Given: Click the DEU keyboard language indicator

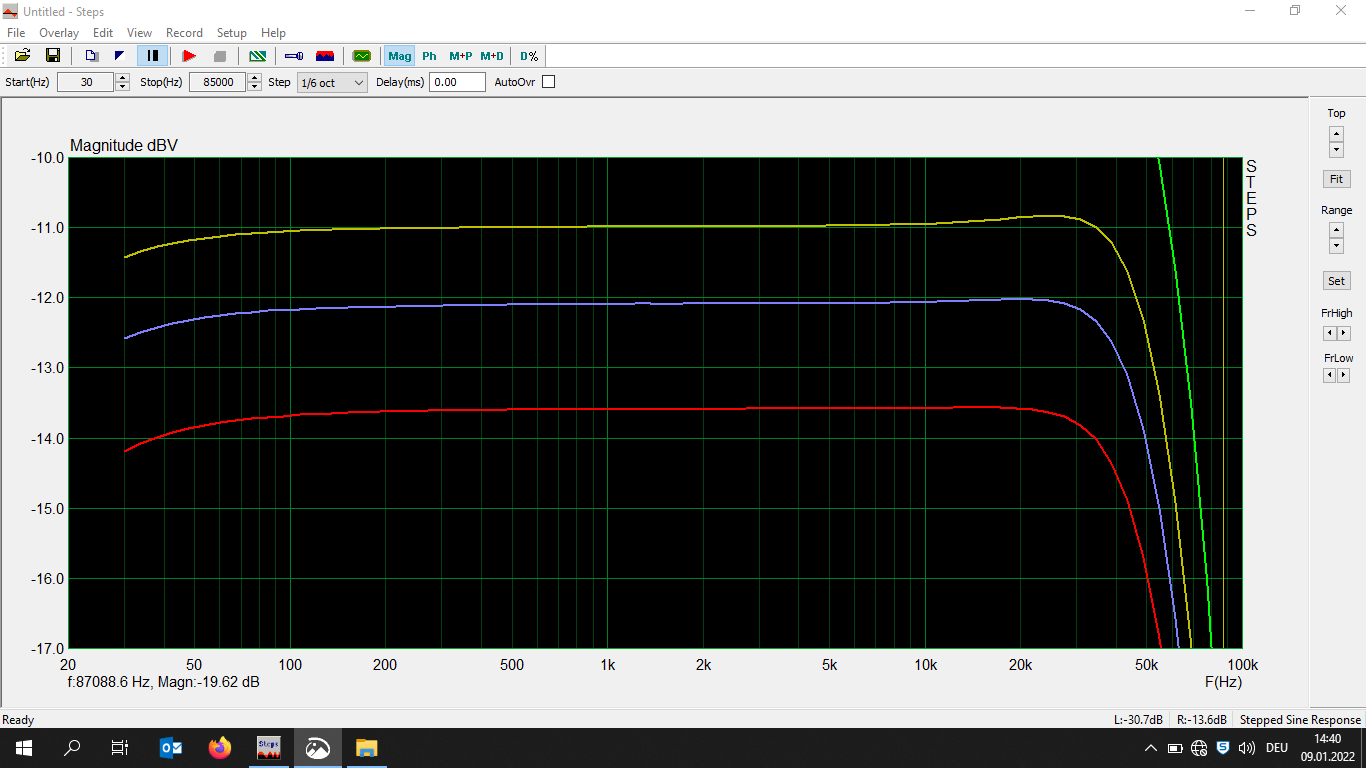Looking at the screenshot, I should click(1277, 748).
